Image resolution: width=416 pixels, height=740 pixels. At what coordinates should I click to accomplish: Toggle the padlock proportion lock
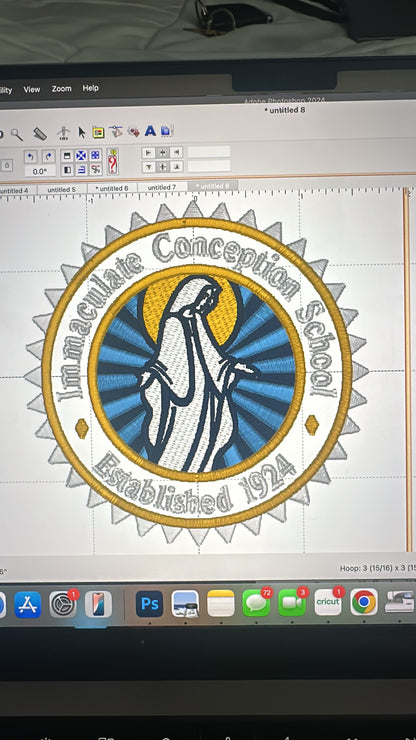7,166
